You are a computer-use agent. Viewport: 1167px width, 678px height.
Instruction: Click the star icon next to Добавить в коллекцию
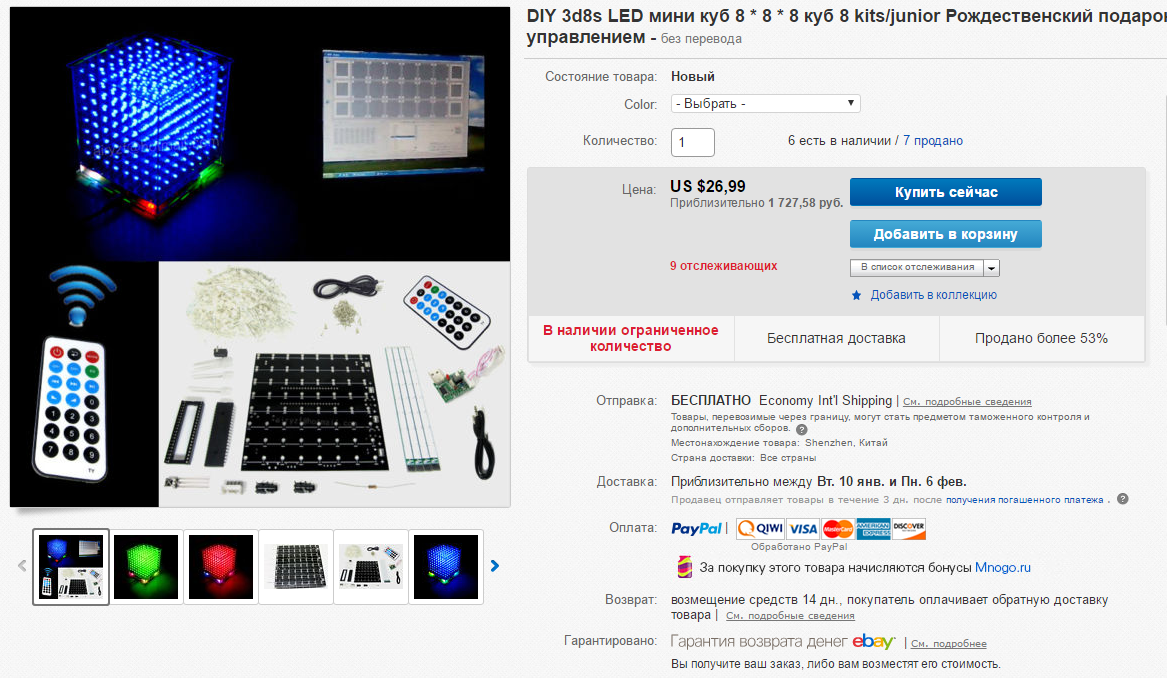(857, 295)
